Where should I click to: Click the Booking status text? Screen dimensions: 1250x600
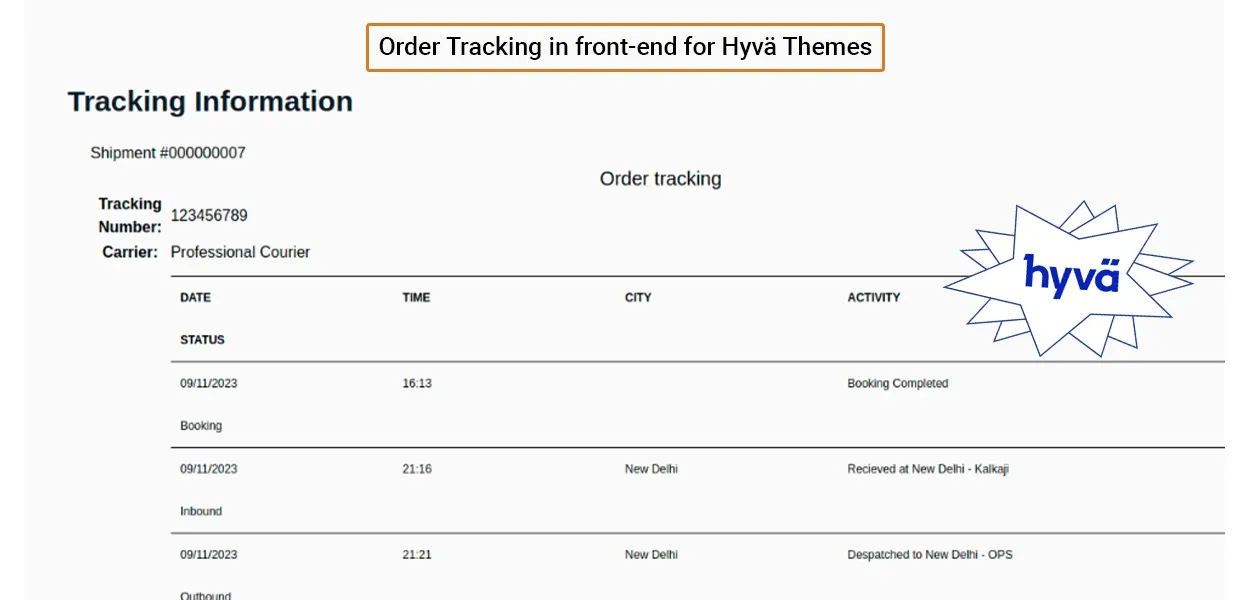201,426
